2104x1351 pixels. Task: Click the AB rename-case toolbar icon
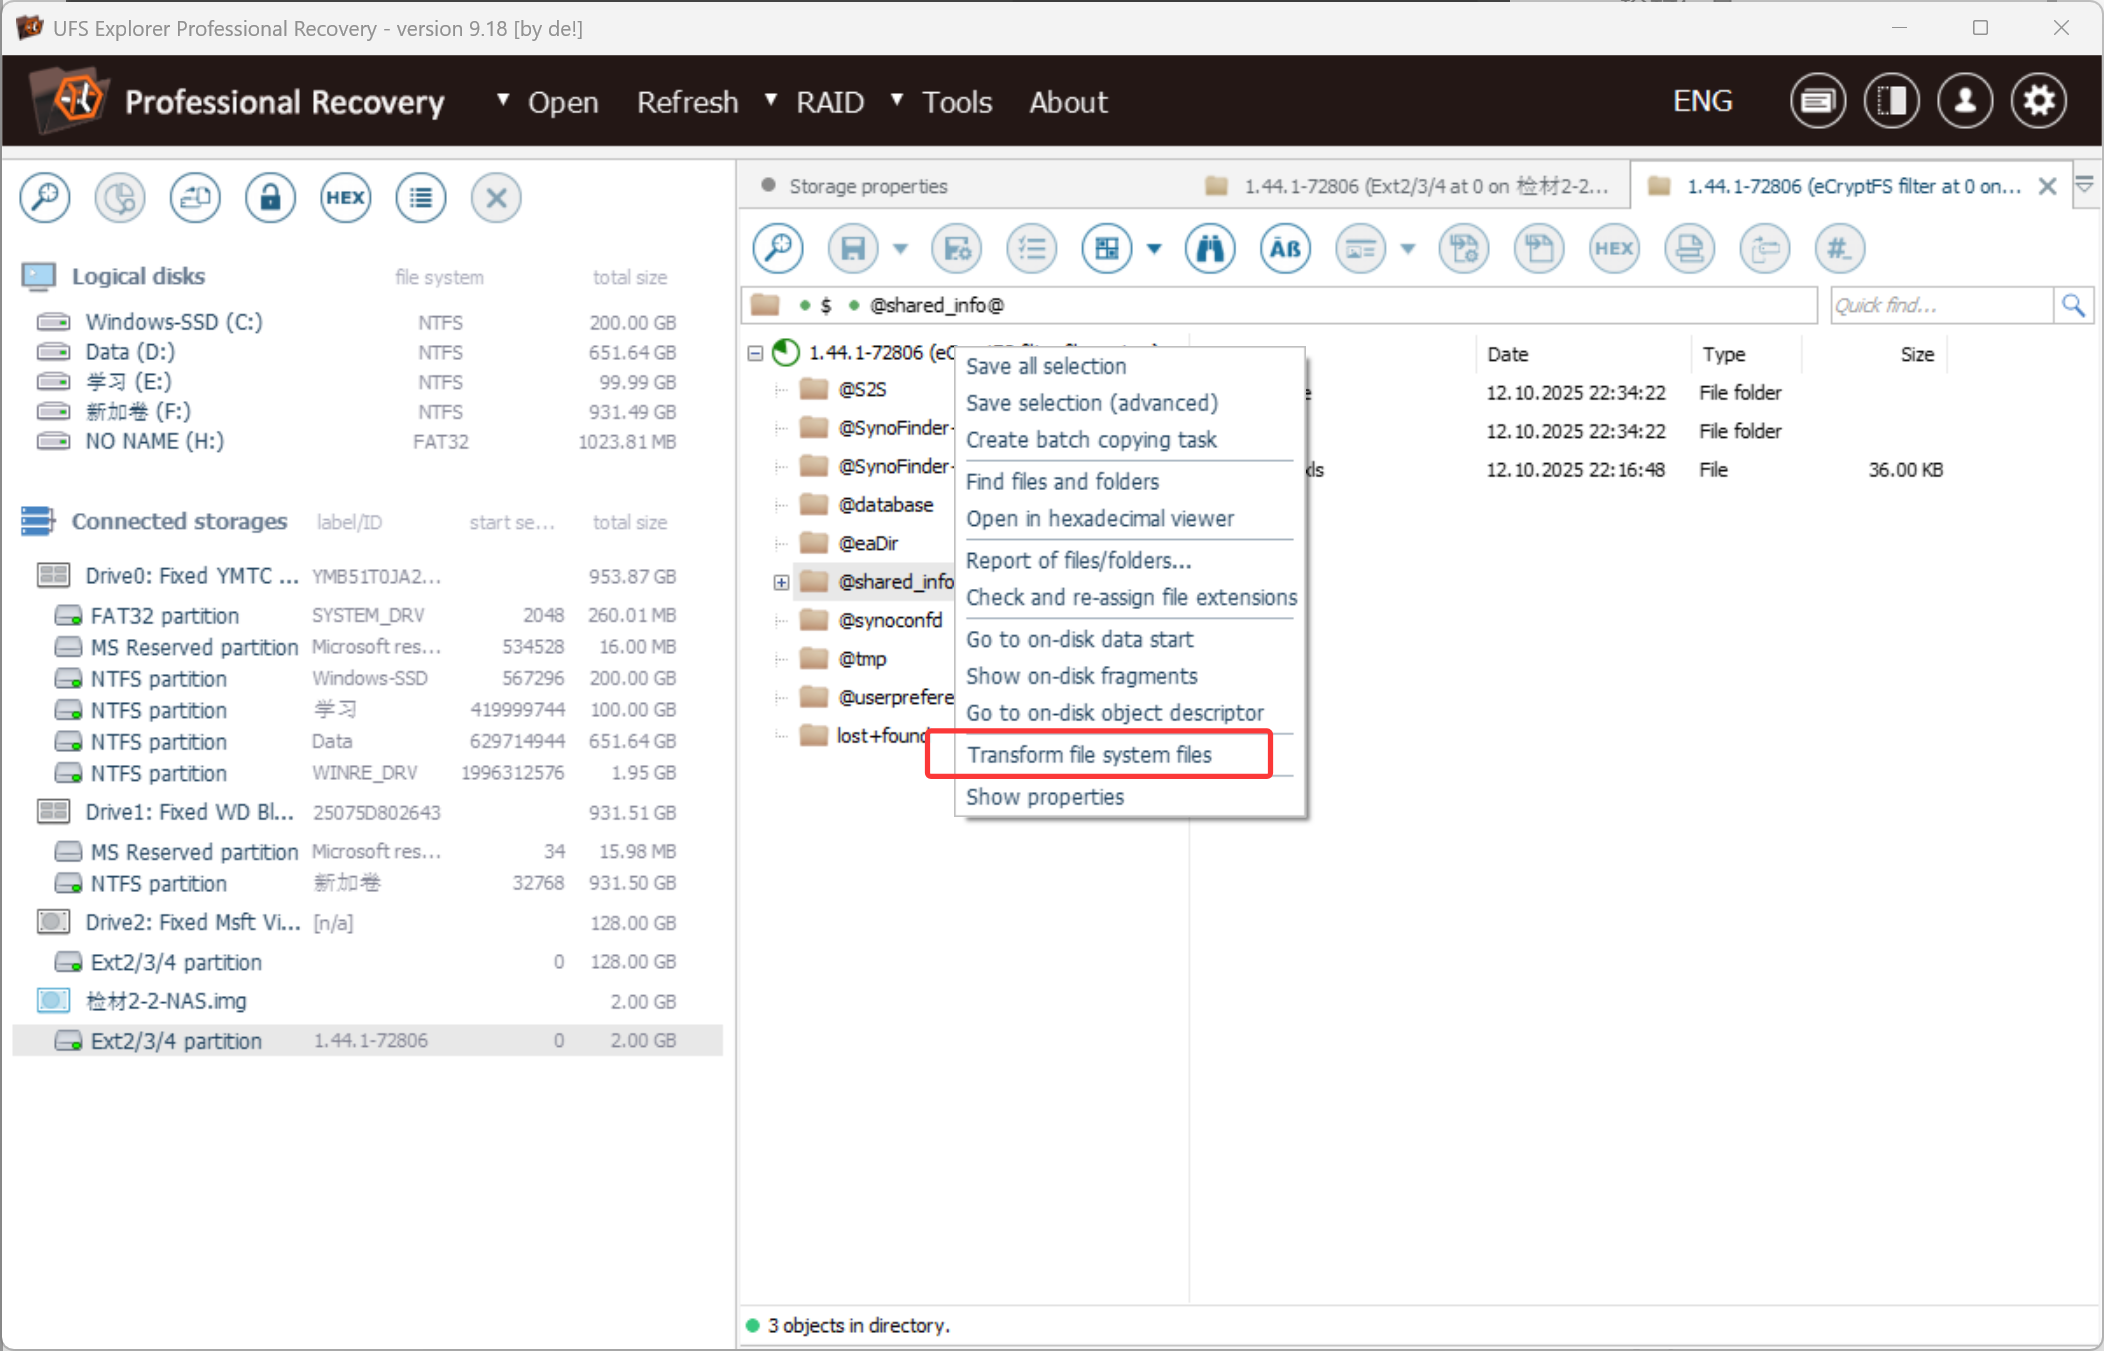click(1284, 248)
